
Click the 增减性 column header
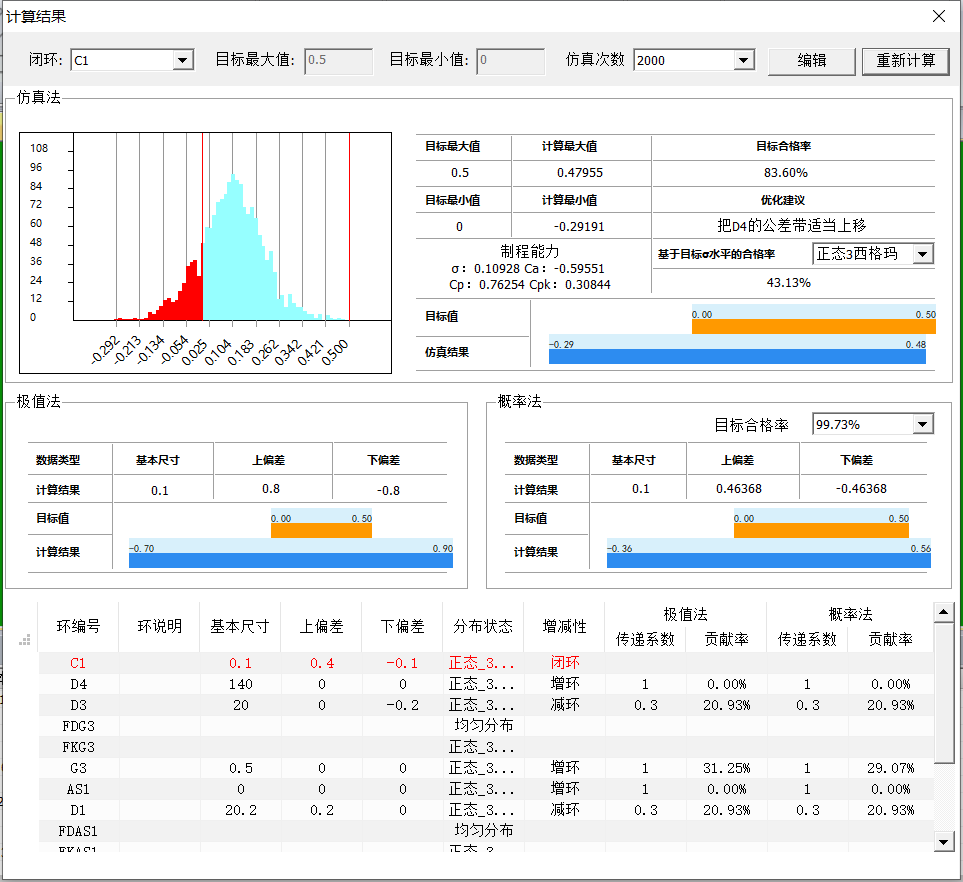(x=564, y=626)
